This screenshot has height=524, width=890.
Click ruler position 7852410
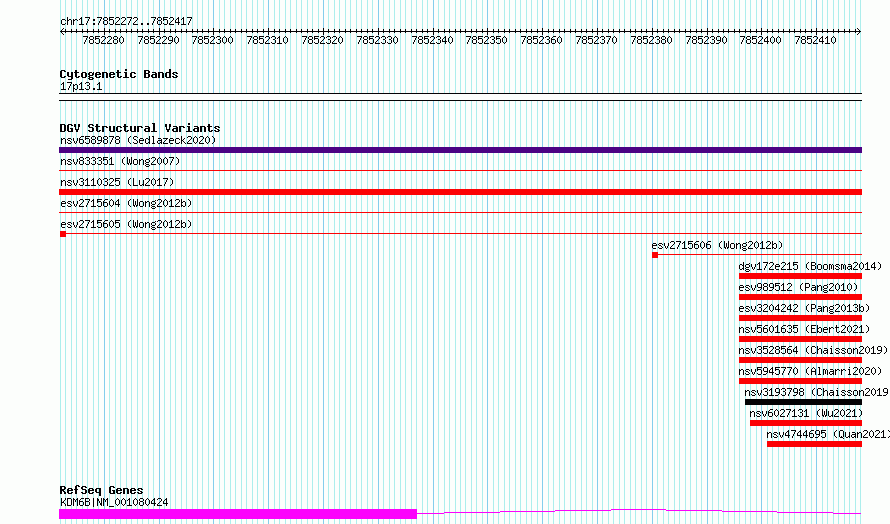point(816,40)
